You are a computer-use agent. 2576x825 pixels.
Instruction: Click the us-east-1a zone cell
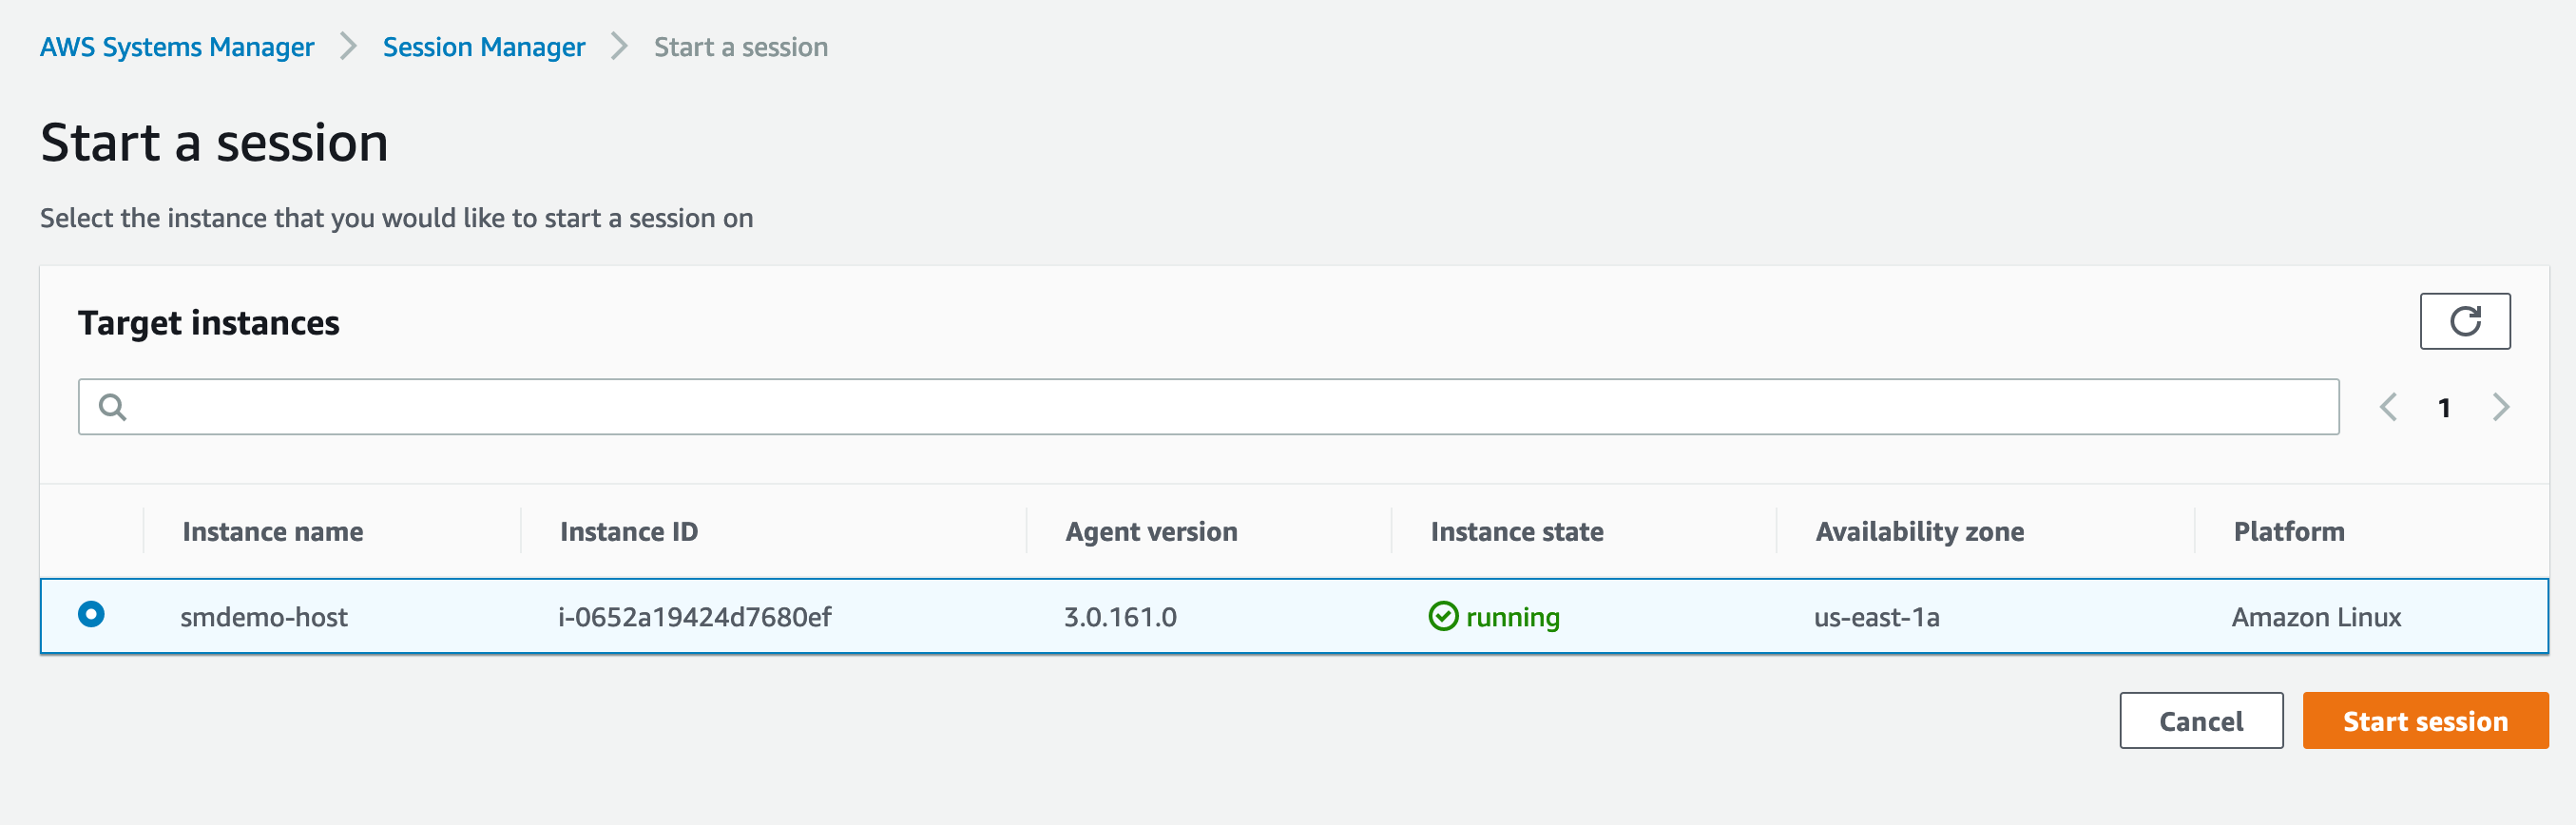pyautogui.click(x=1877, y=617)
